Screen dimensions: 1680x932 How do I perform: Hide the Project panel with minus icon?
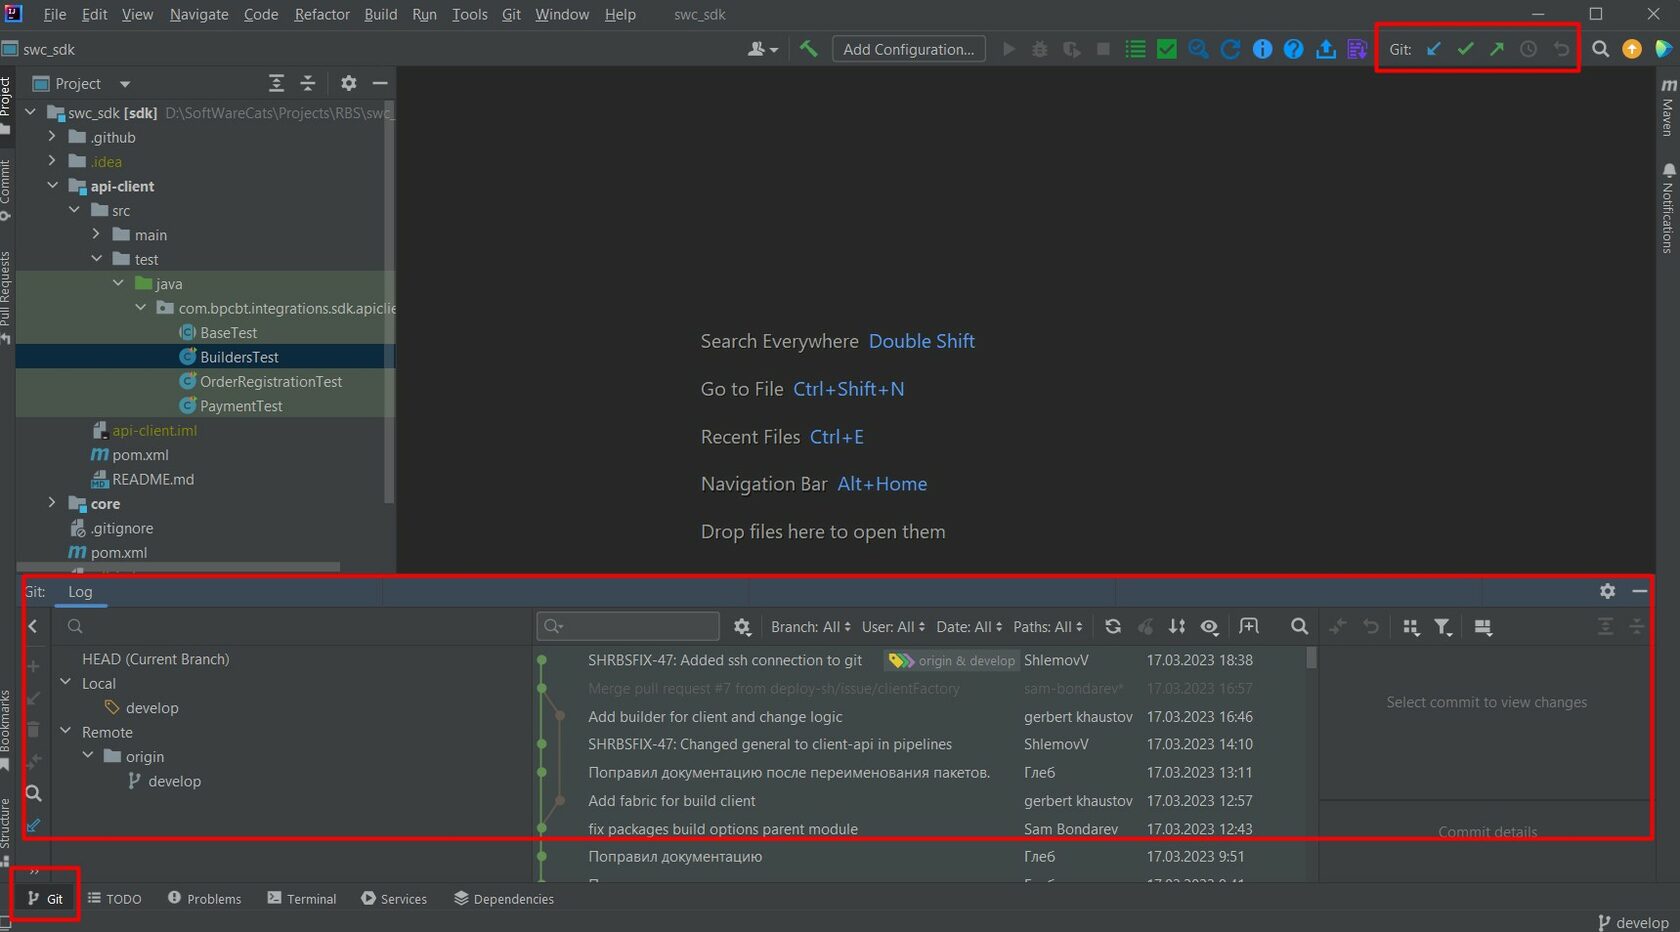pyautogui.click(x=380, y=84)
